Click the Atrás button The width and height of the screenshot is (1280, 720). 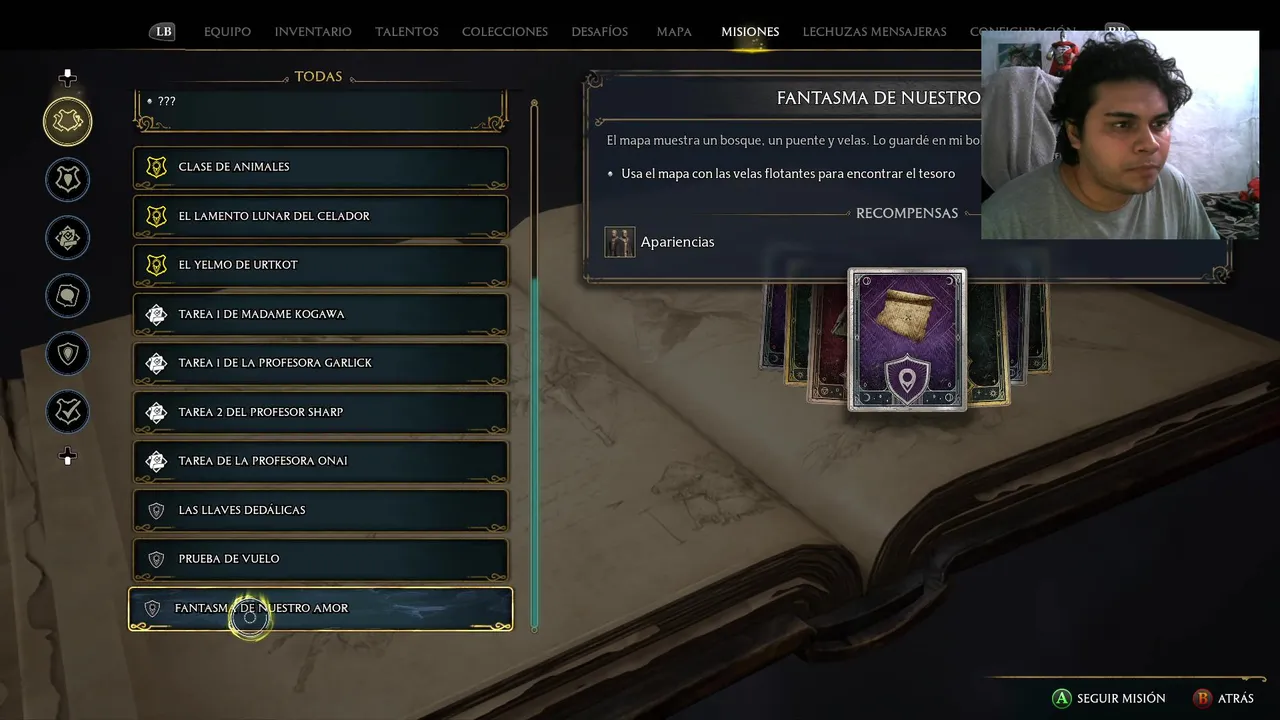tap(1223, 698)
